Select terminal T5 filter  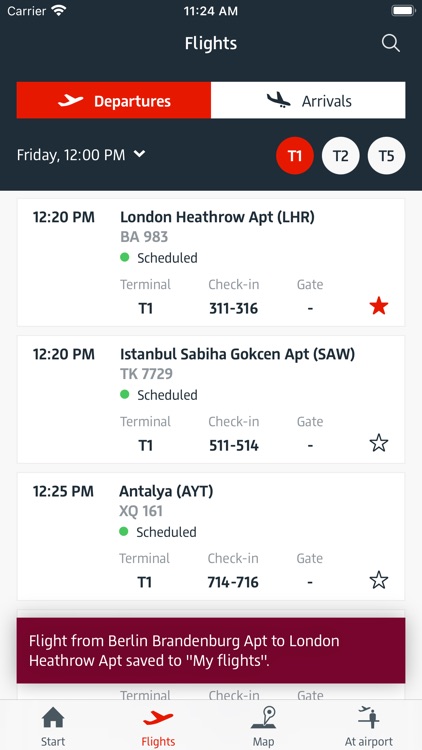point(386,156)
